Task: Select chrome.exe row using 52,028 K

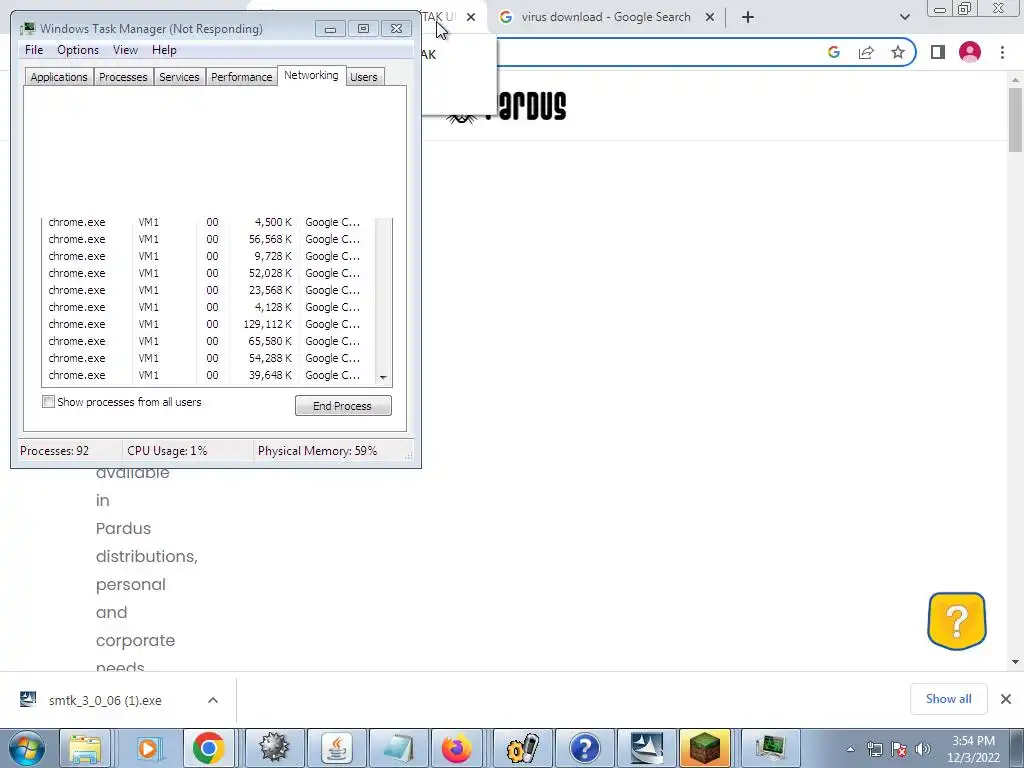Action: (x=209, y=273)
